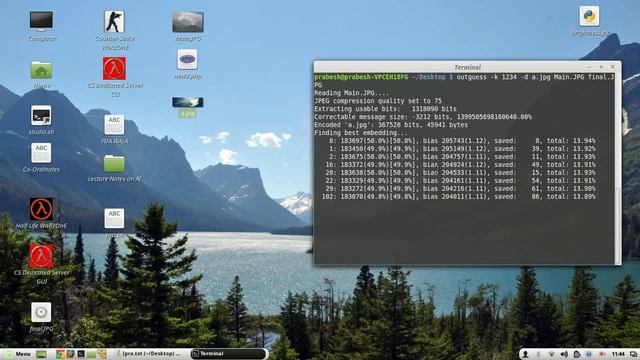Image resolution: width=640 pixels, height=360 pixels.
Task: Click the outguess command line text
Action: 464,81
